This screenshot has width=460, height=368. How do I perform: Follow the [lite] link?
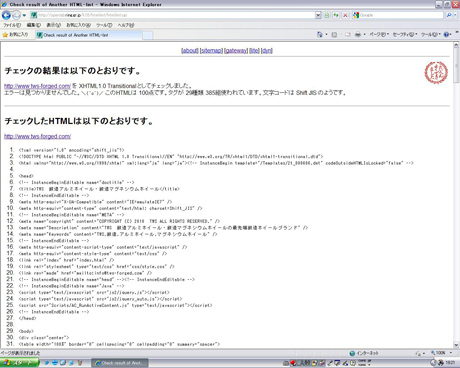click(x=254, y=51)
